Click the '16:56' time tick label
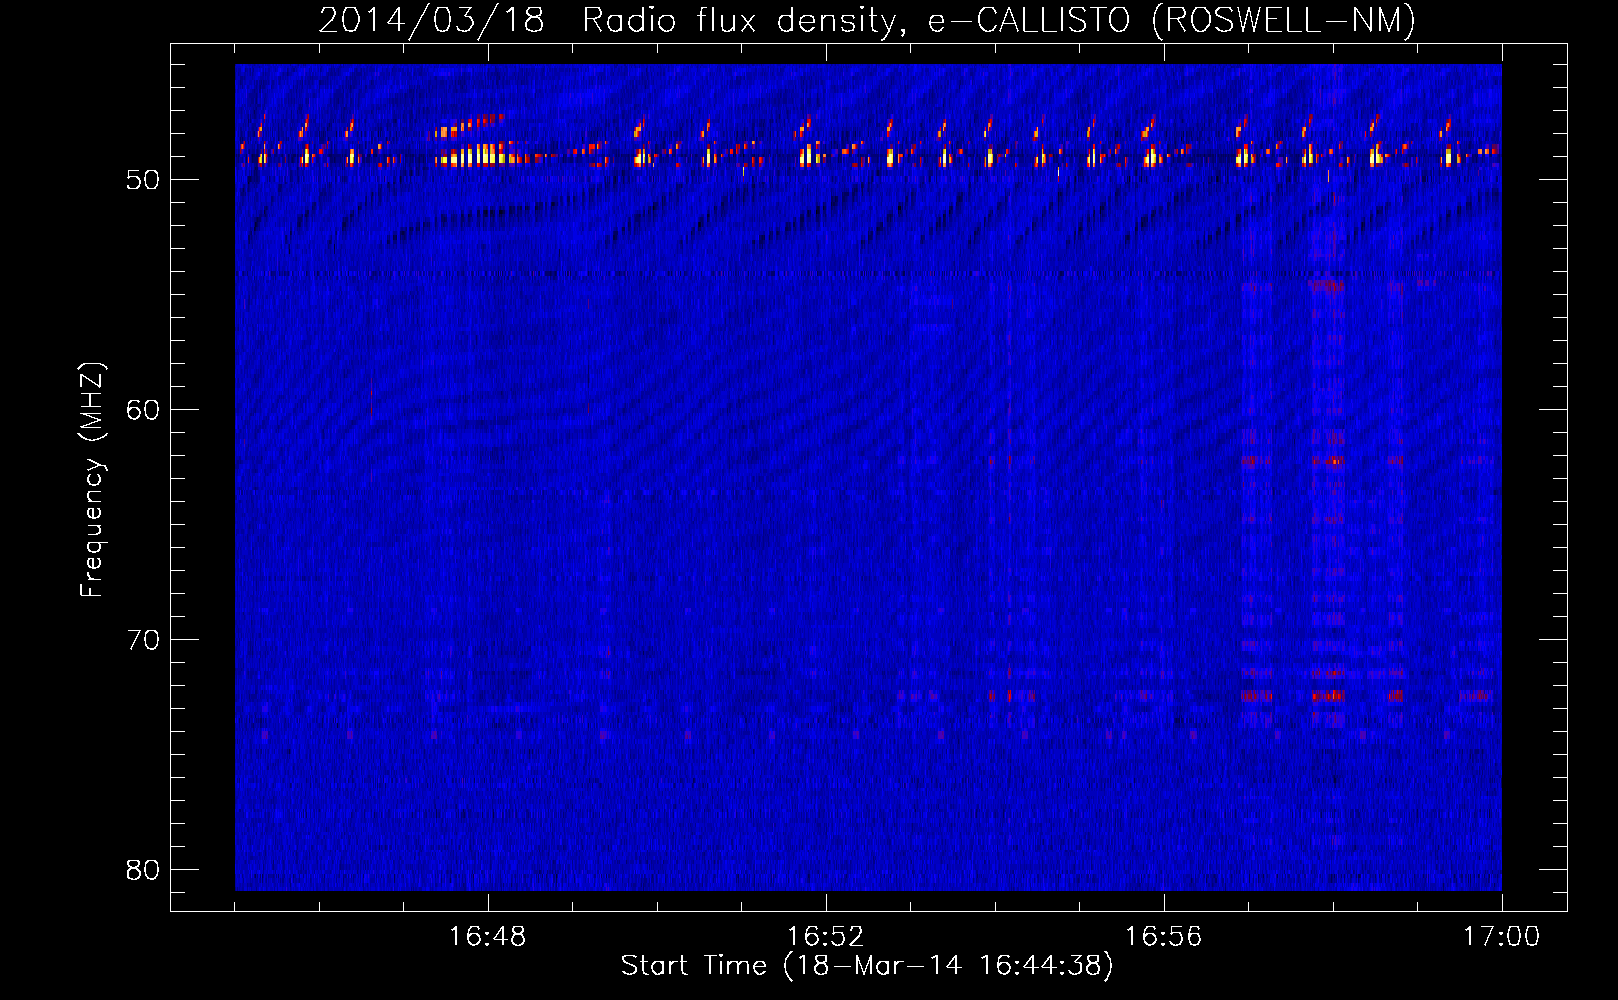Viewport: 1618px width, 1000px height. [1163, 937]
